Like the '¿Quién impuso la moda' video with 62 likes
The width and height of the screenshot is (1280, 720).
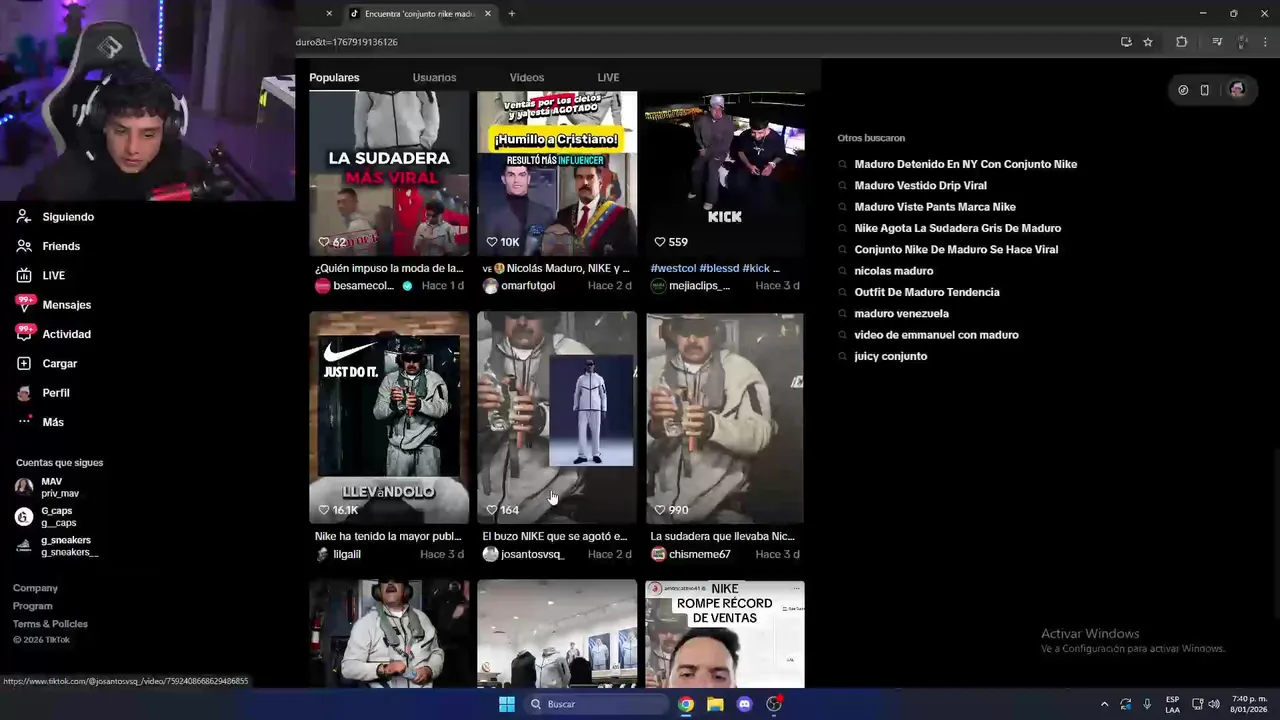tap(324, 242)
